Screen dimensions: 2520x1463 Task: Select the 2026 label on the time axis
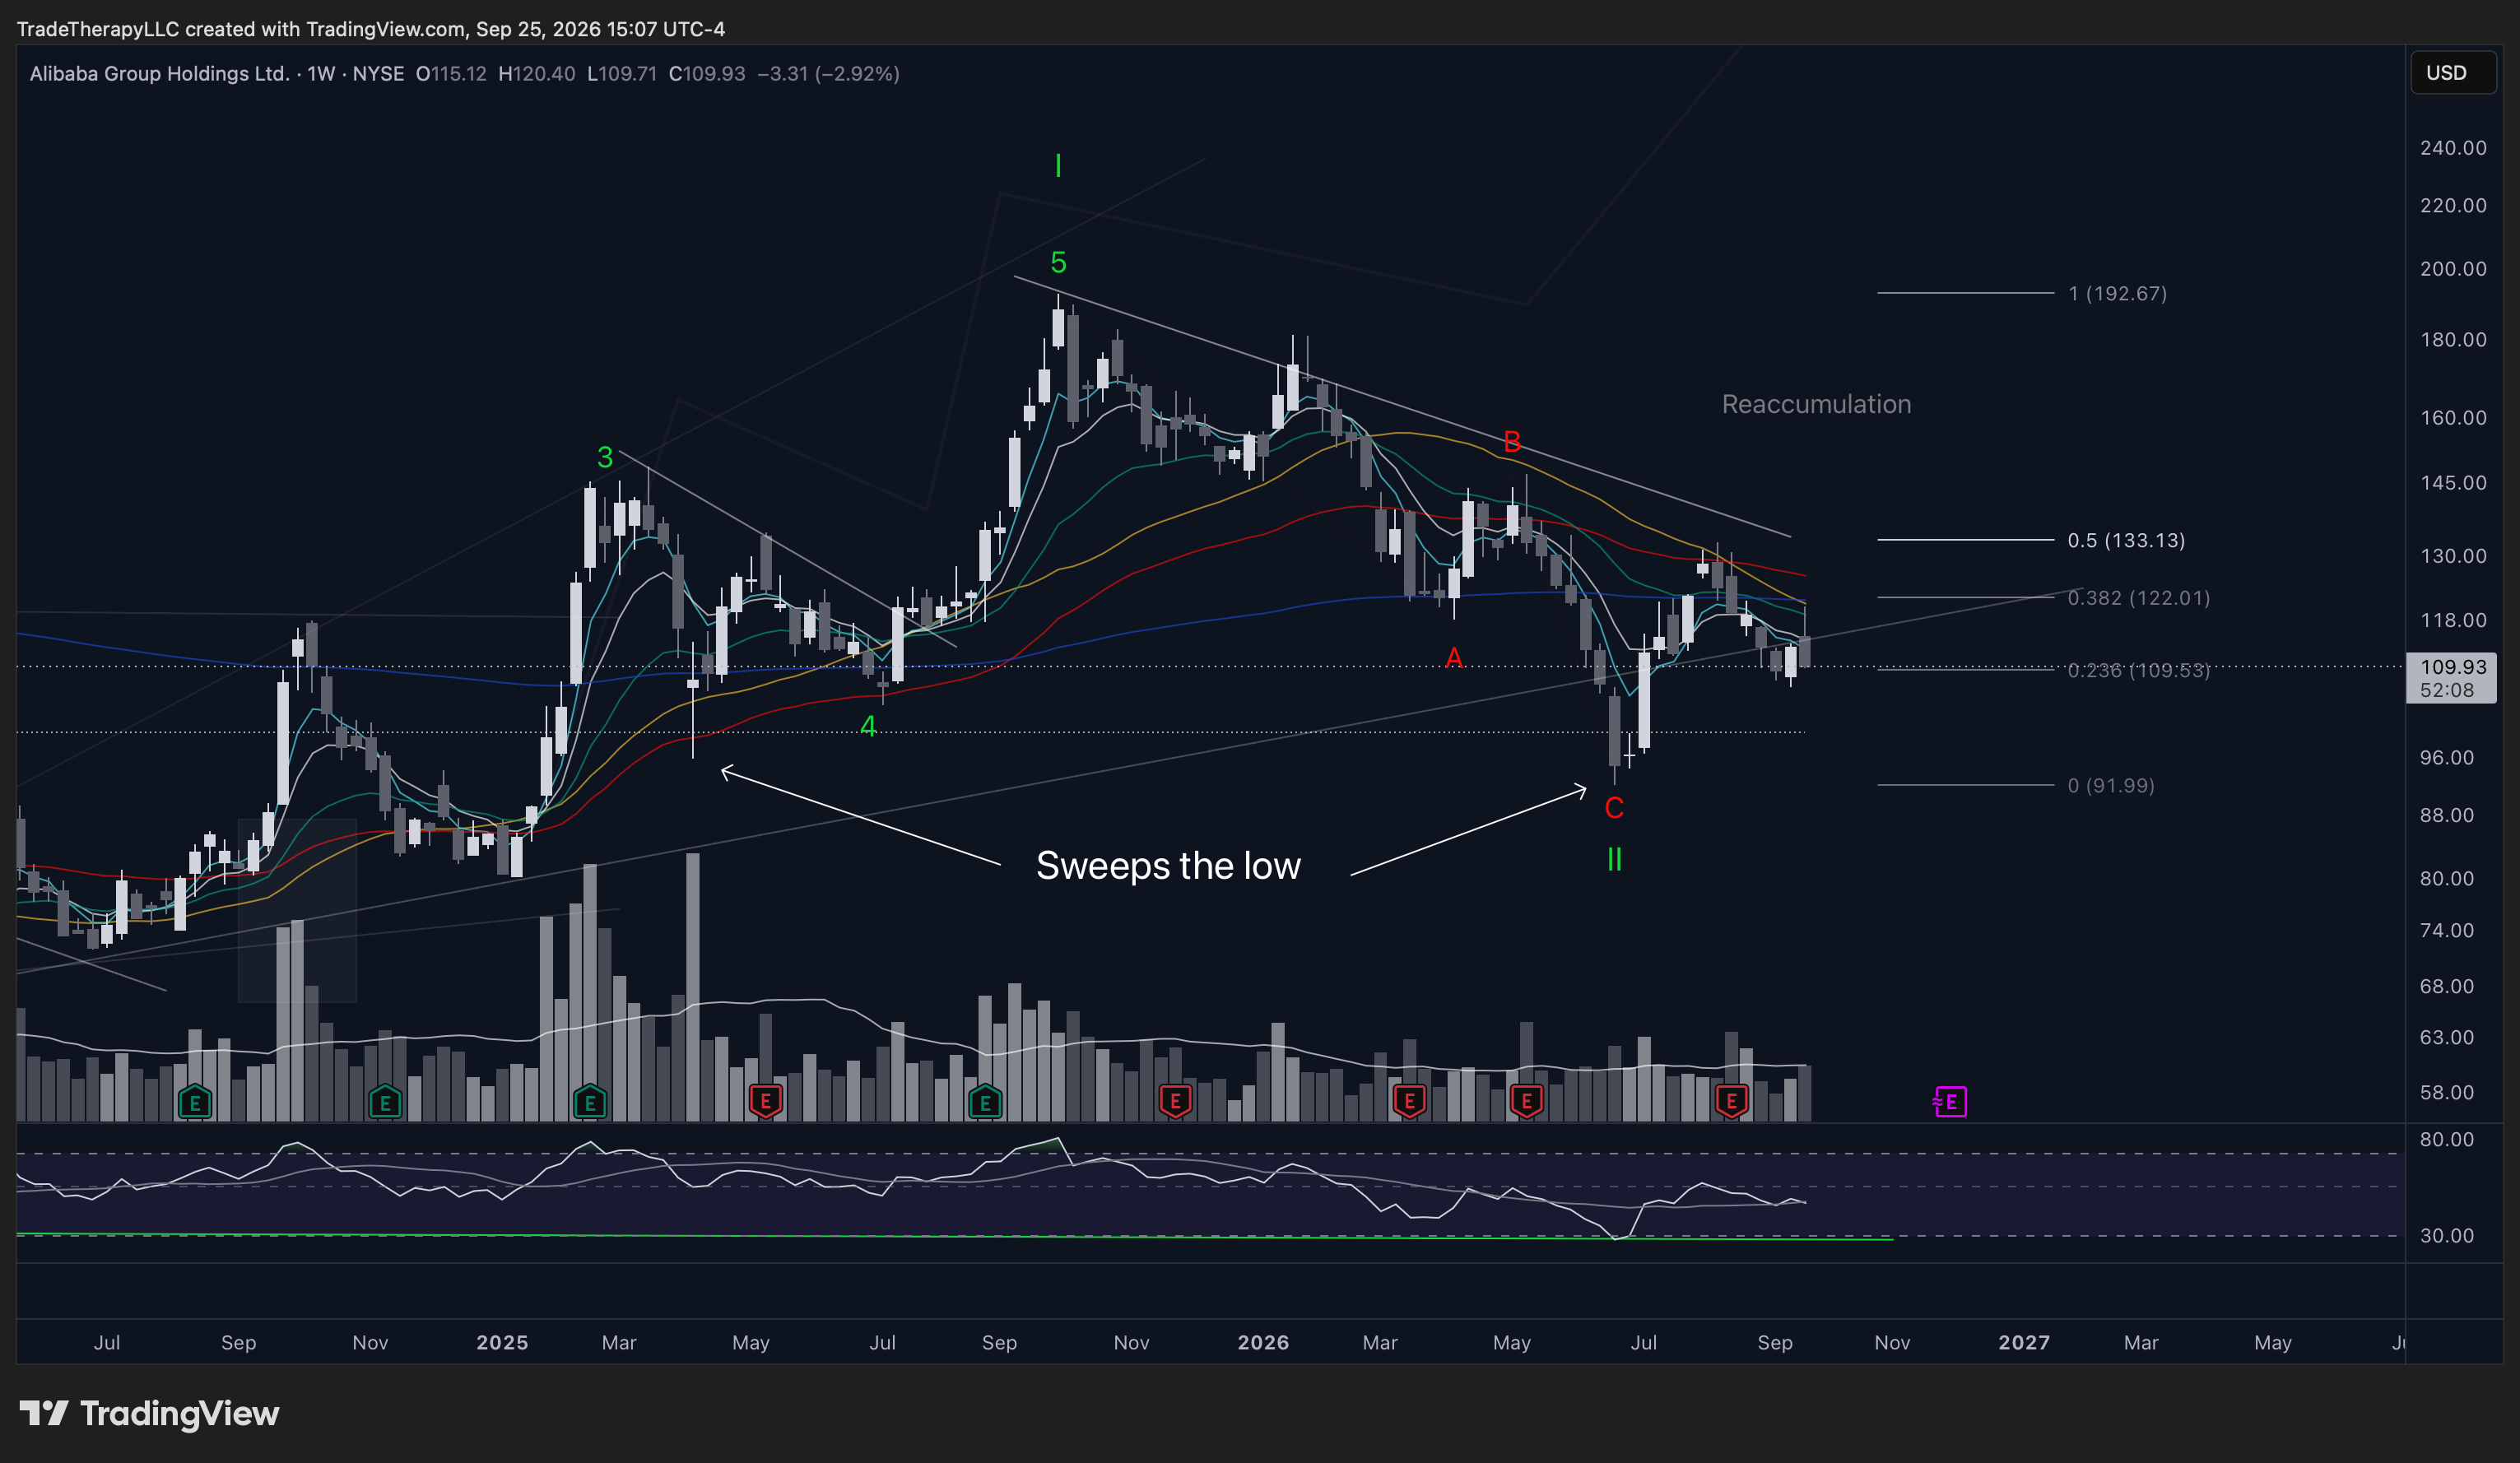pyautogui.click(x=1263, y=1342)
